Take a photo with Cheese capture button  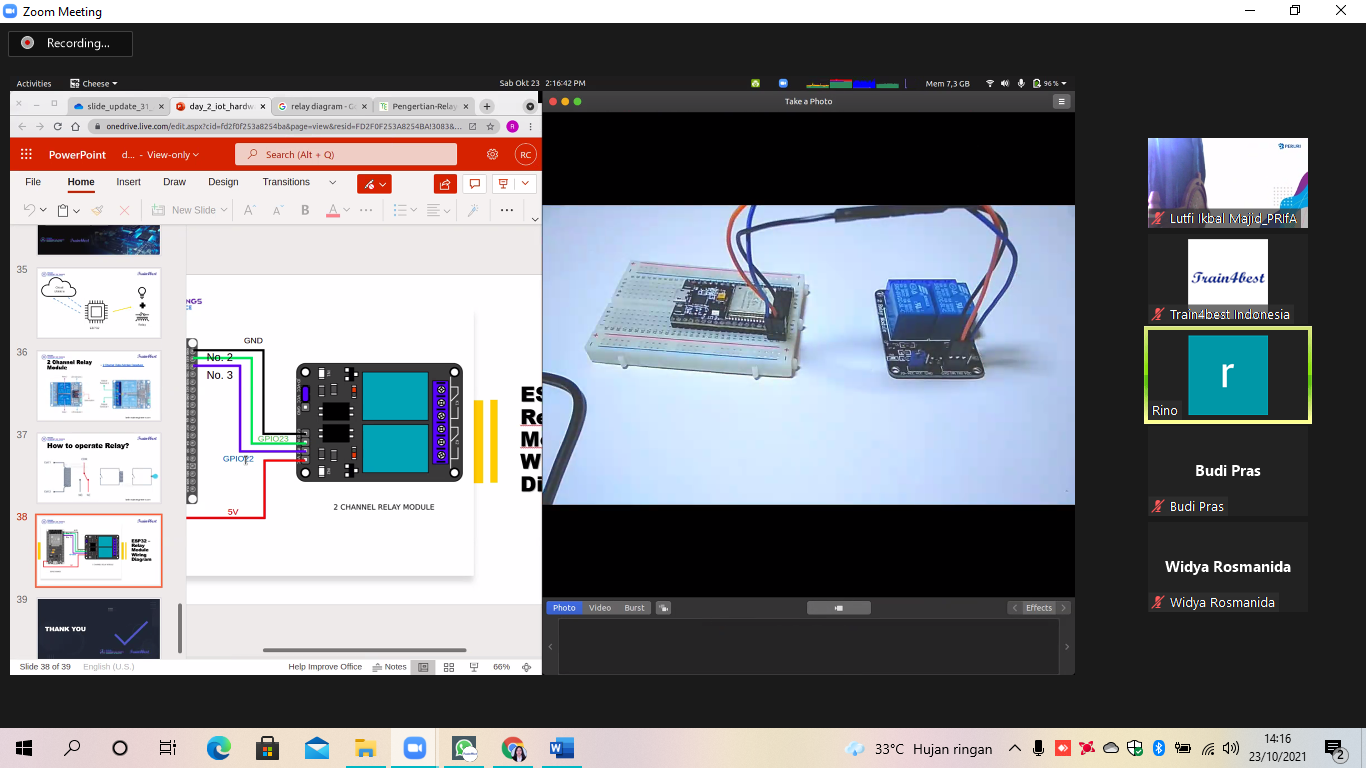point(838,608)
